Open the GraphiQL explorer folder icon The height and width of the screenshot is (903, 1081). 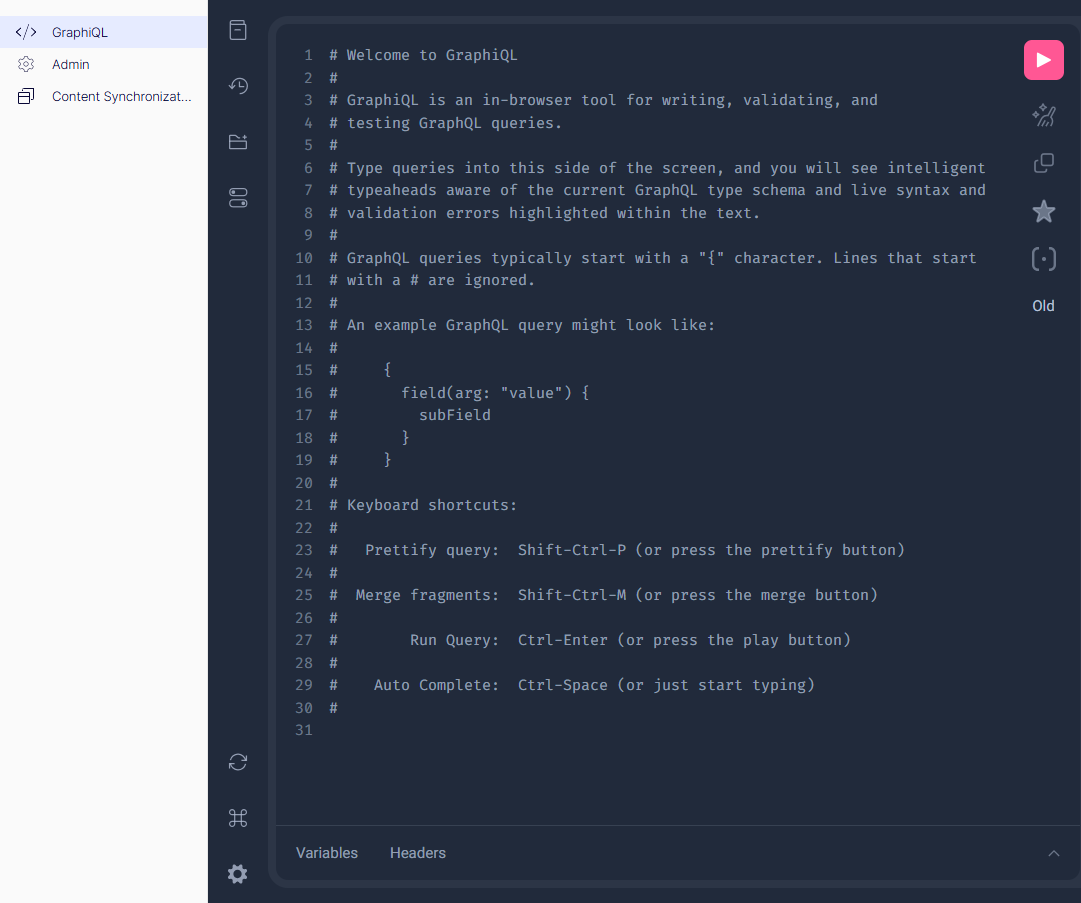(238, 142)
